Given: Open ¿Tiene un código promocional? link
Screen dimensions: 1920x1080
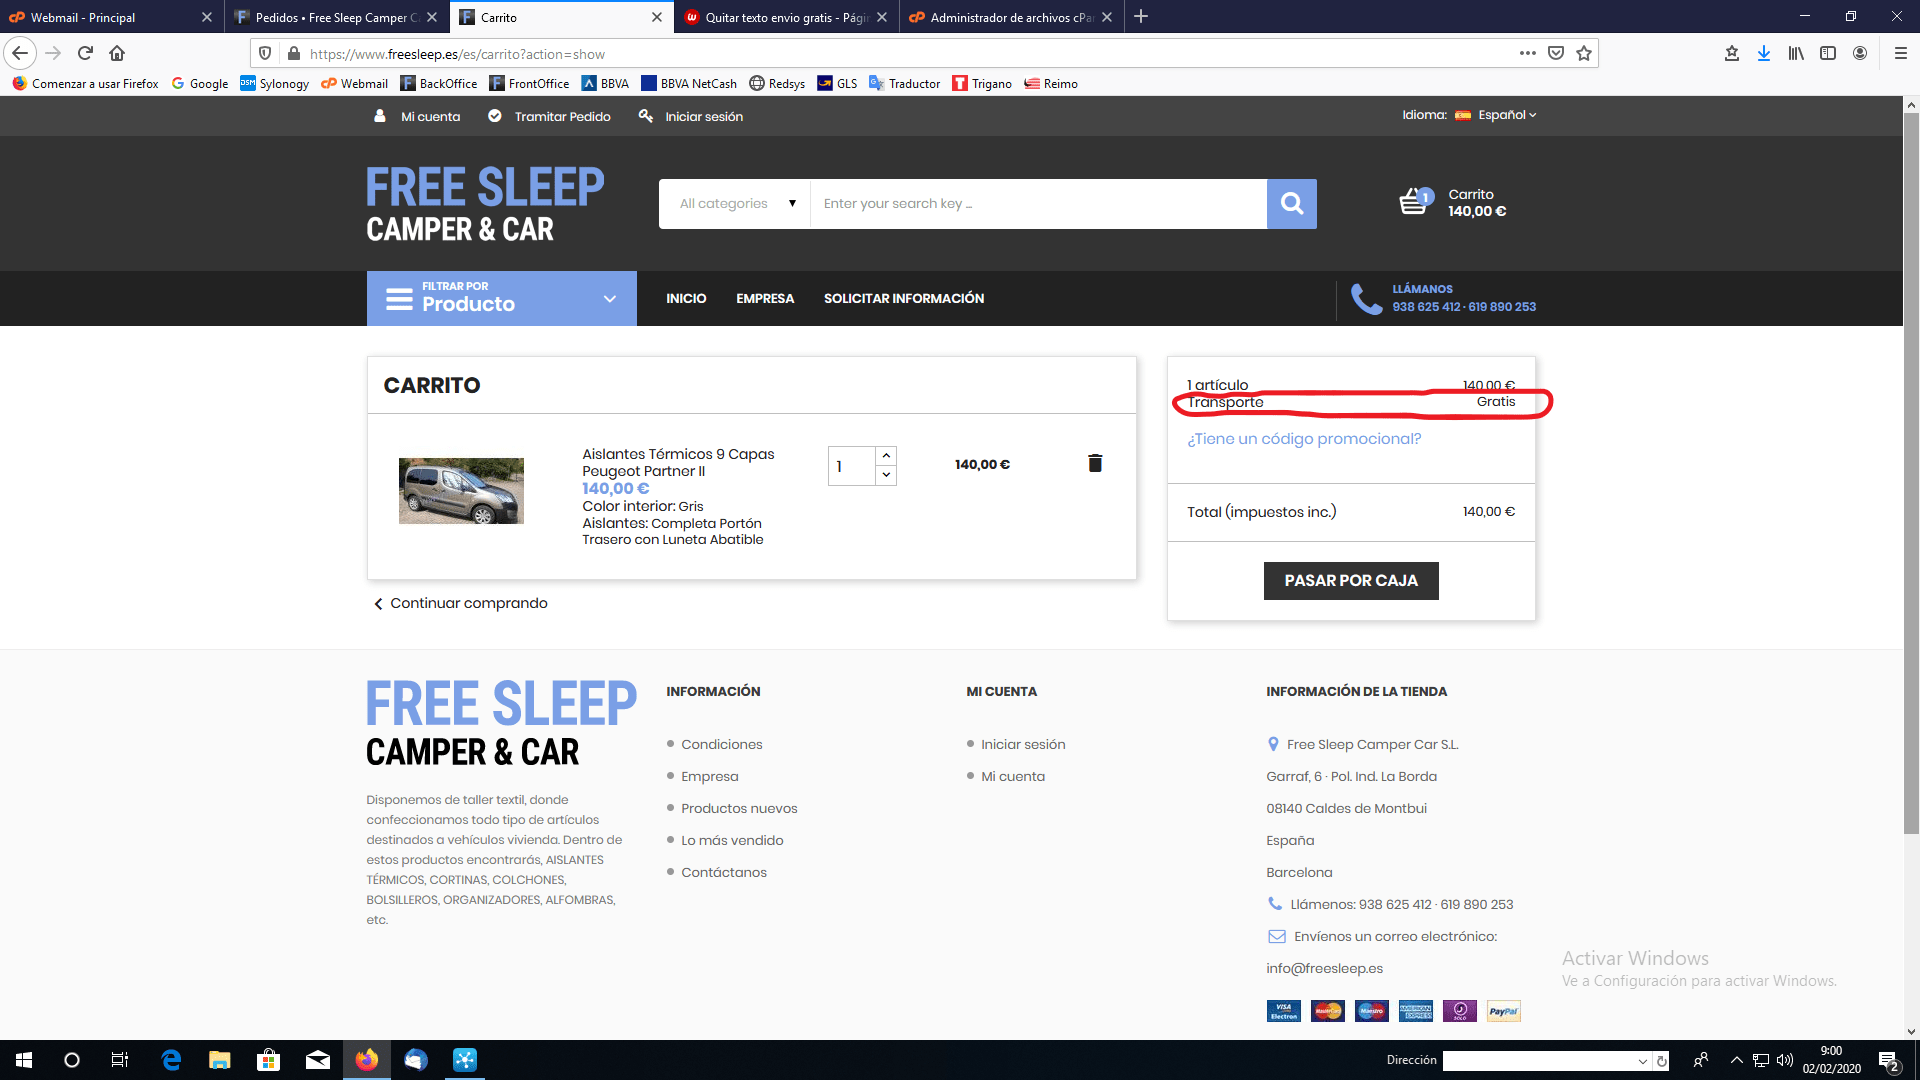Looking at the screenshot, I should pyautogui.click(x=1304, y=439).
